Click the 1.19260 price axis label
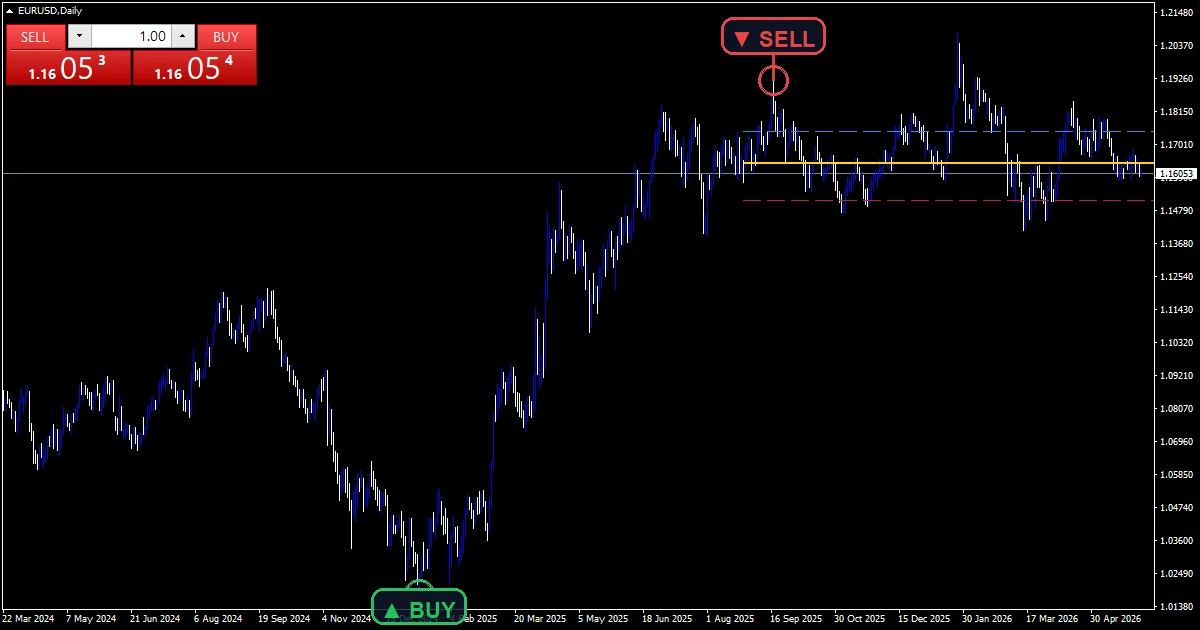The image size is (1200, 630). 1177,79
